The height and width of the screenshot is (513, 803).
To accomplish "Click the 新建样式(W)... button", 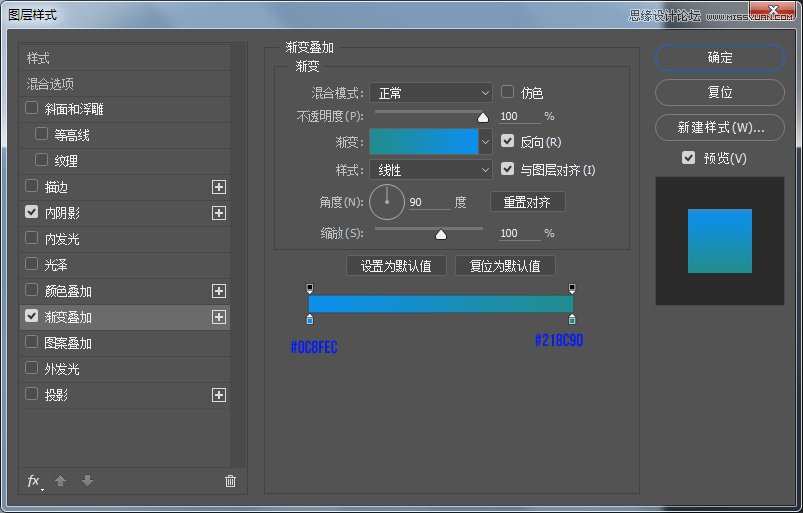I will tap(720, 127).
